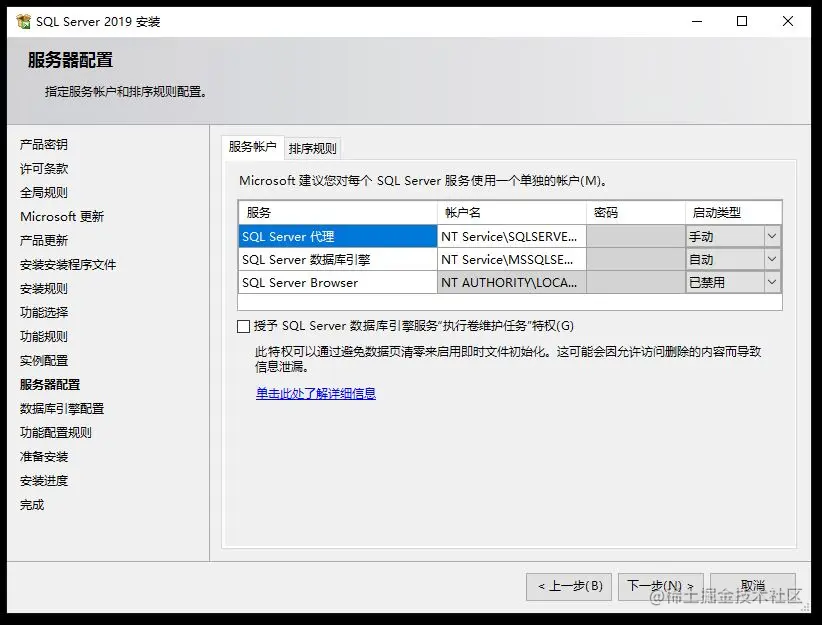
Task: Close the SQL Server 2019 setup window
Action: [x=787, y=21]
